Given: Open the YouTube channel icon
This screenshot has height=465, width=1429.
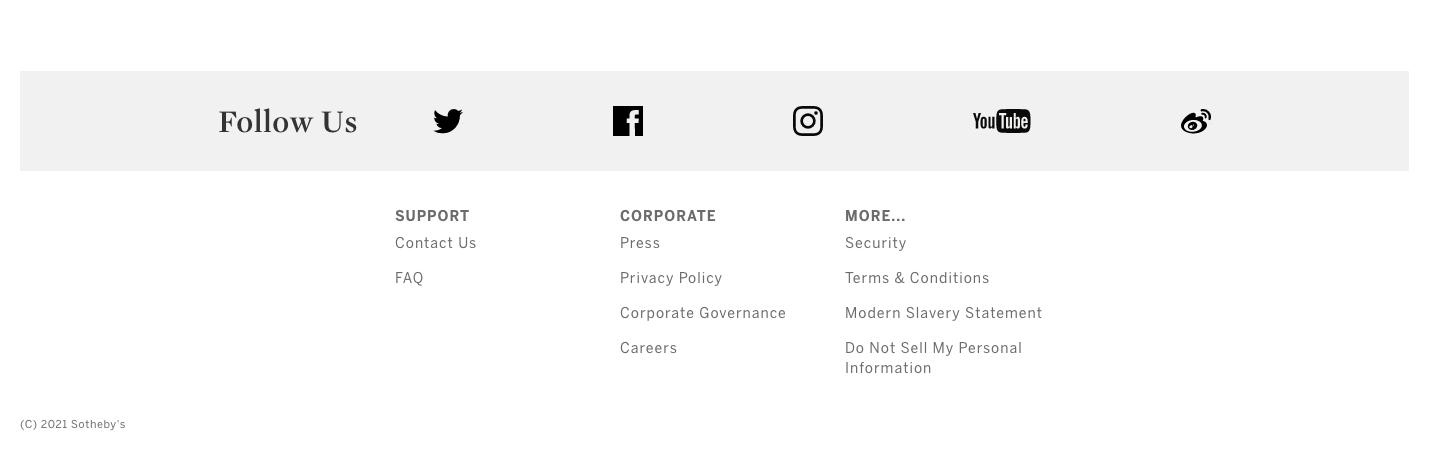Looking at the screenshot, I should coord(1001,121).
